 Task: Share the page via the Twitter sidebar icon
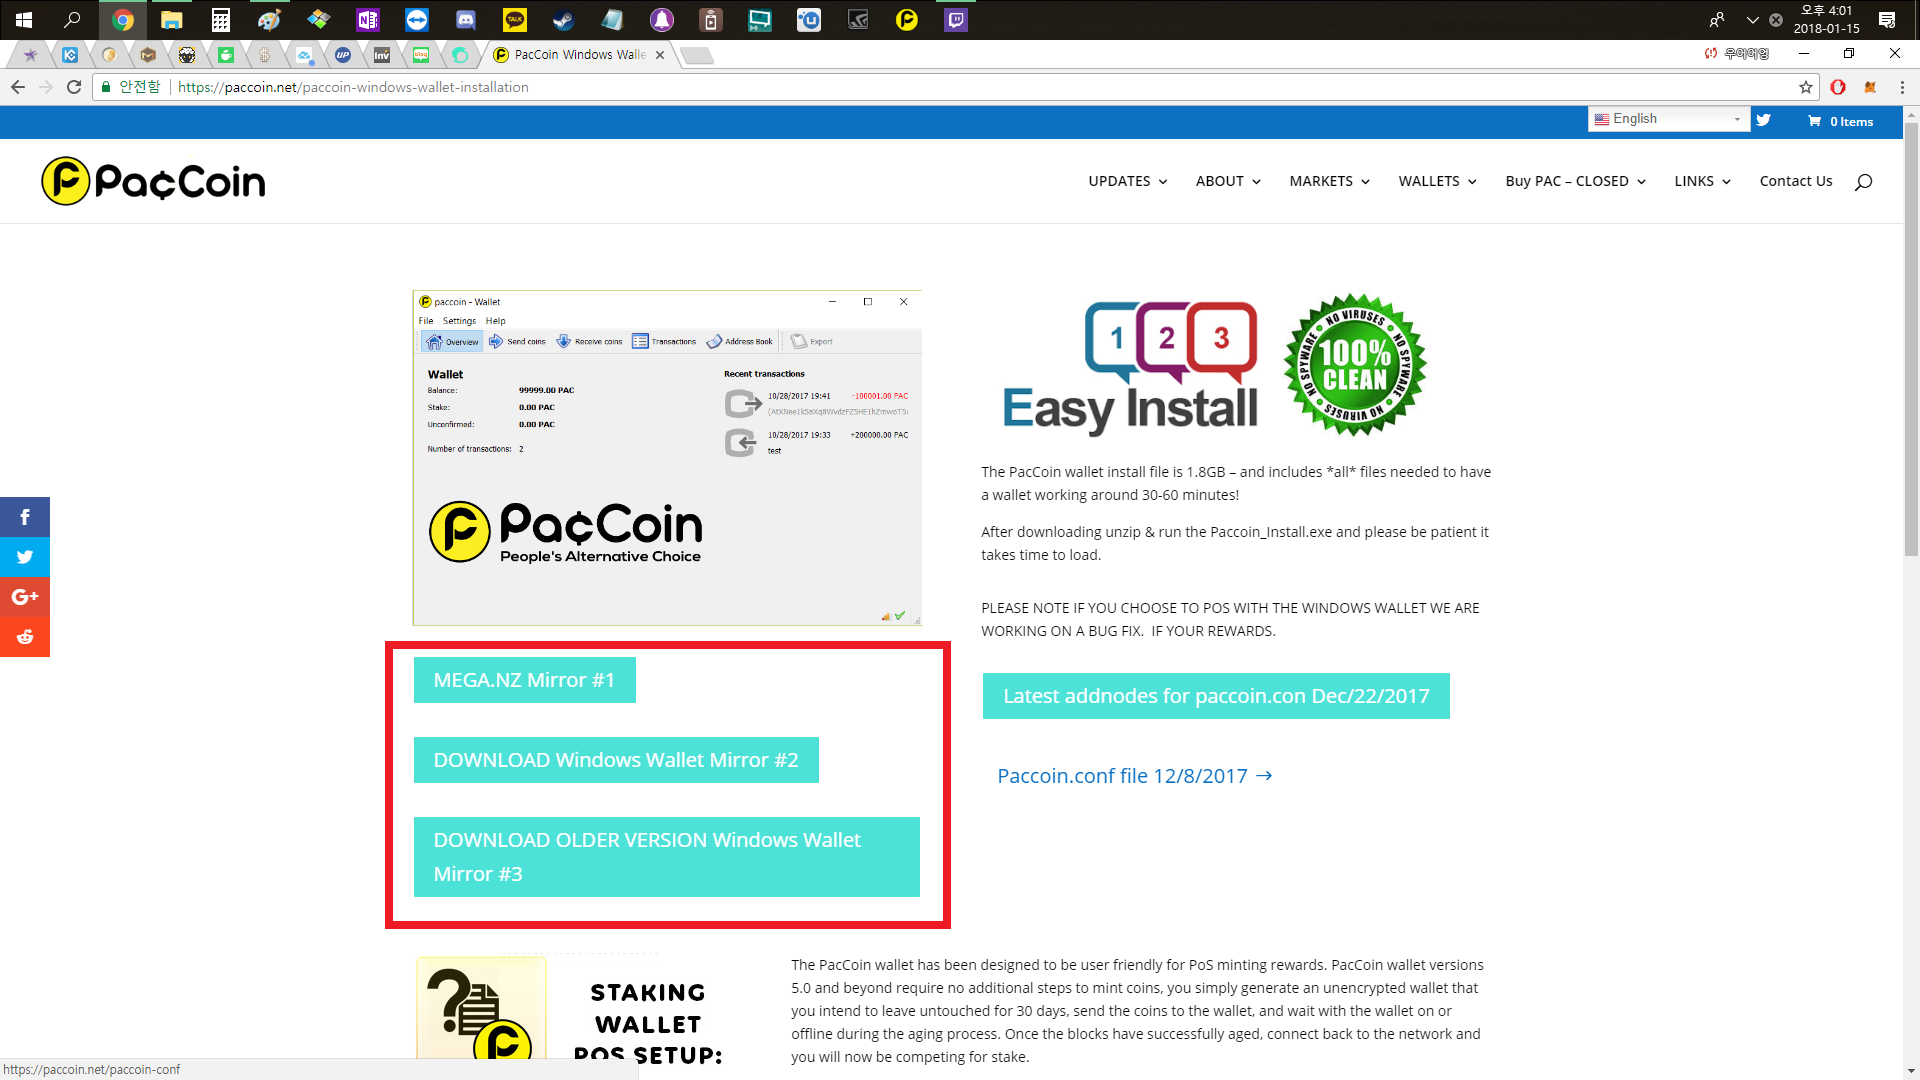25,557
